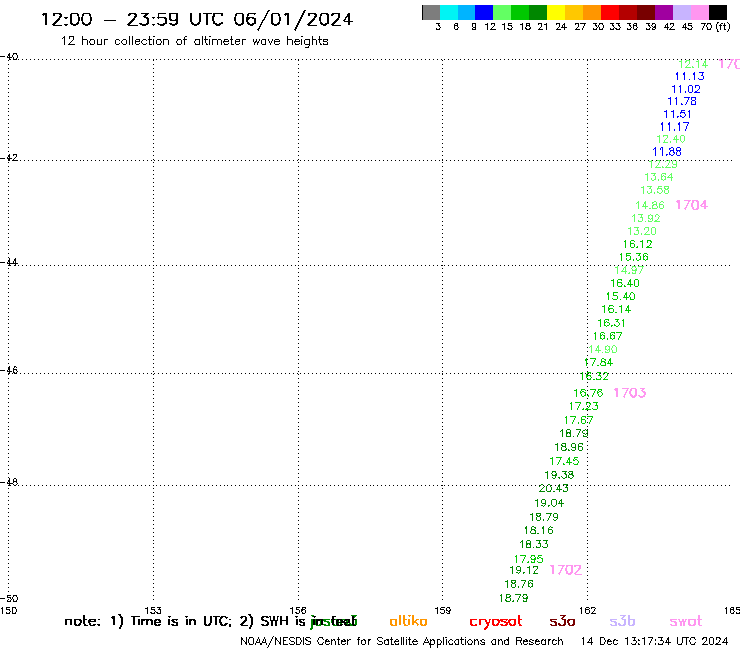Viewport: 740px width, 650px height.
Task: Click the gray swatch in the color scale
Action: pos(431,12)
